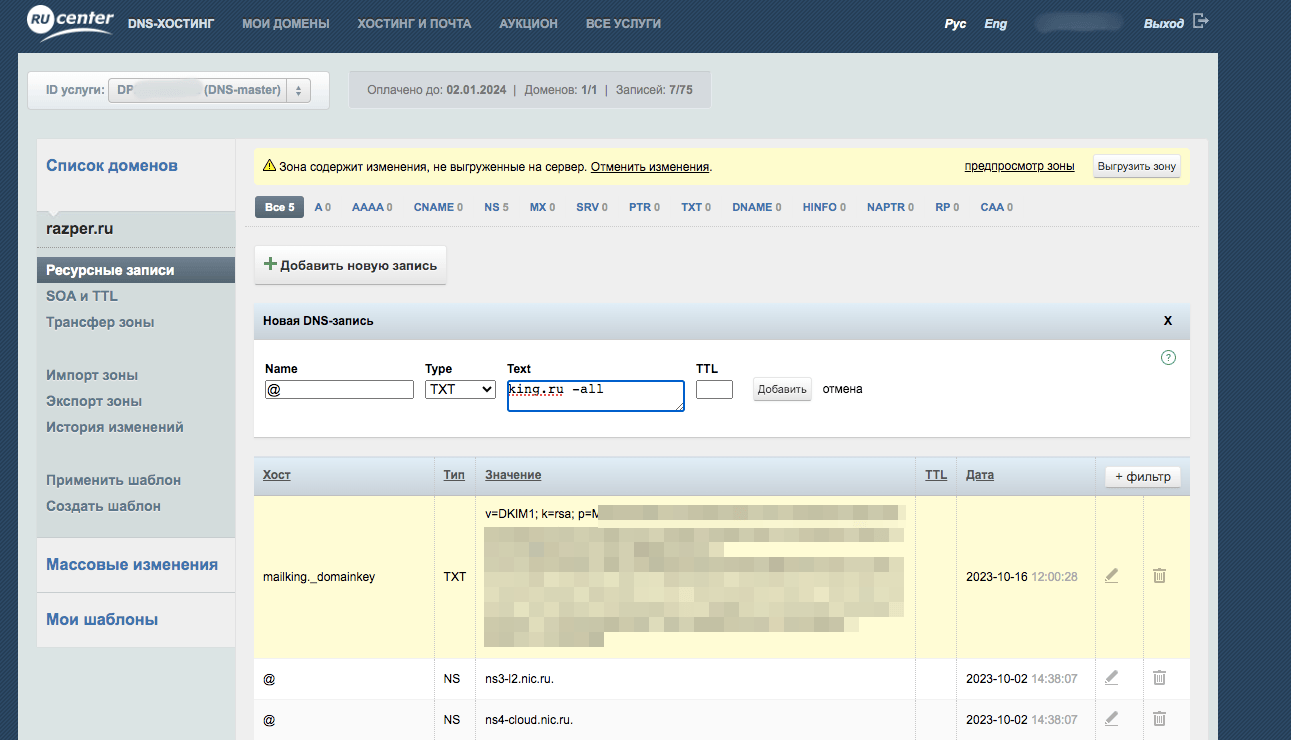Viewport: 1291px width, 740px height.
Task: Filter records by A type
Action: 322,207
